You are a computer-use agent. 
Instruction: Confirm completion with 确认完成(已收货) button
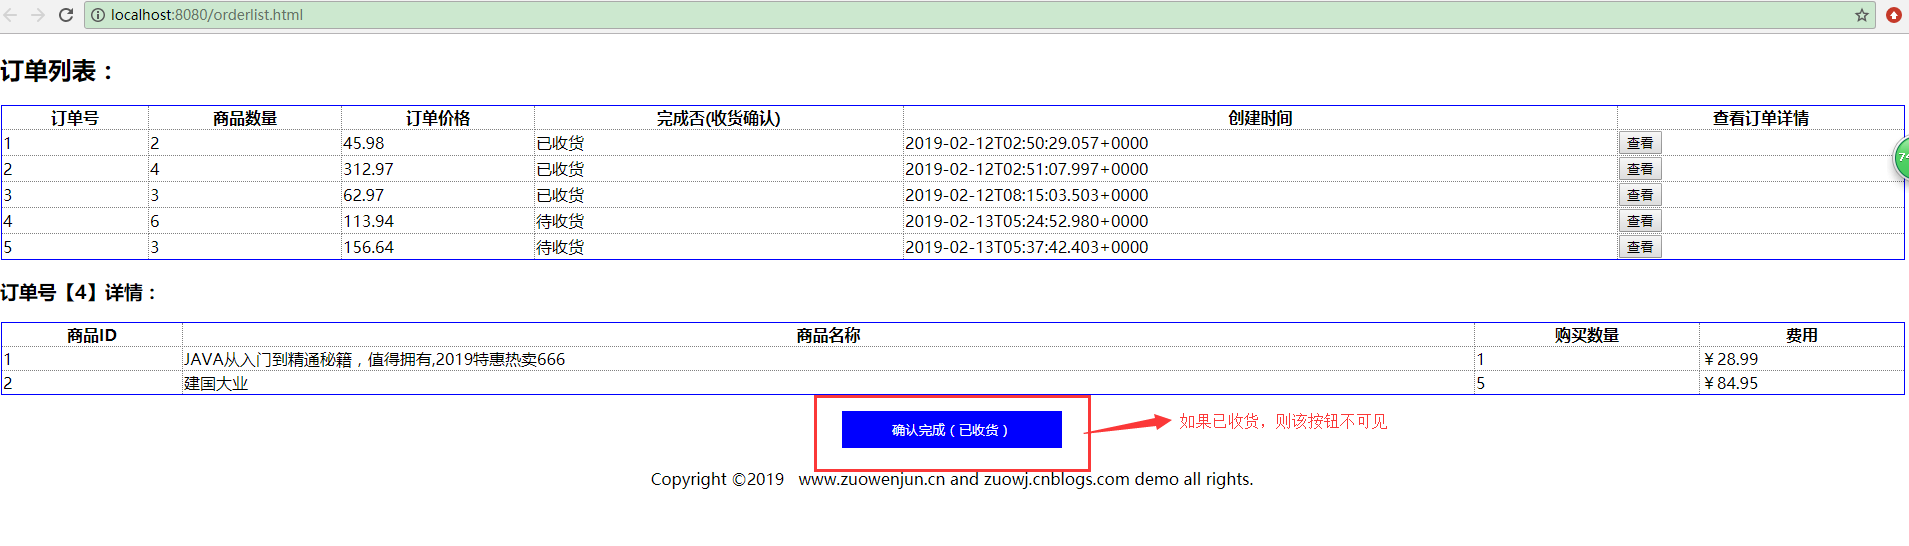click(951, 430)
